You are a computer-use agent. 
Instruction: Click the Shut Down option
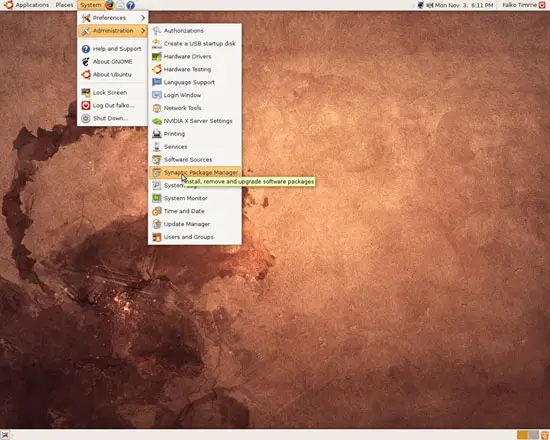click(113, 118)
